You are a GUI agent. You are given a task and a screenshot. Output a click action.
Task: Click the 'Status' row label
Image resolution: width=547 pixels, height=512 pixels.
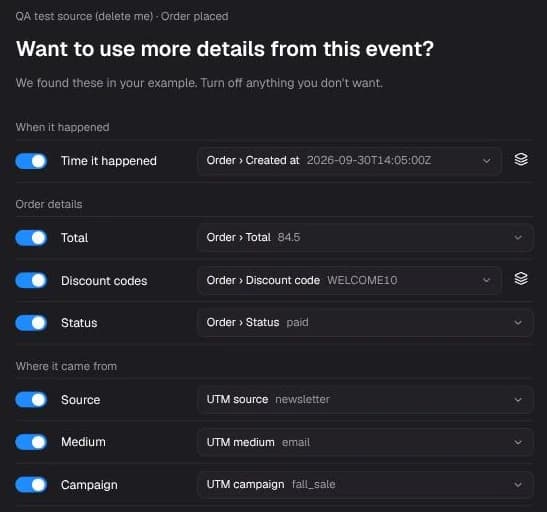coord(79,323)
